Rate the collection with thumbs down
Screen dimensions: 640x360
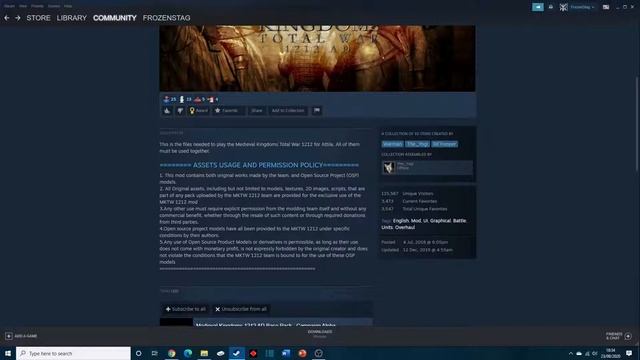coord(180,111)
